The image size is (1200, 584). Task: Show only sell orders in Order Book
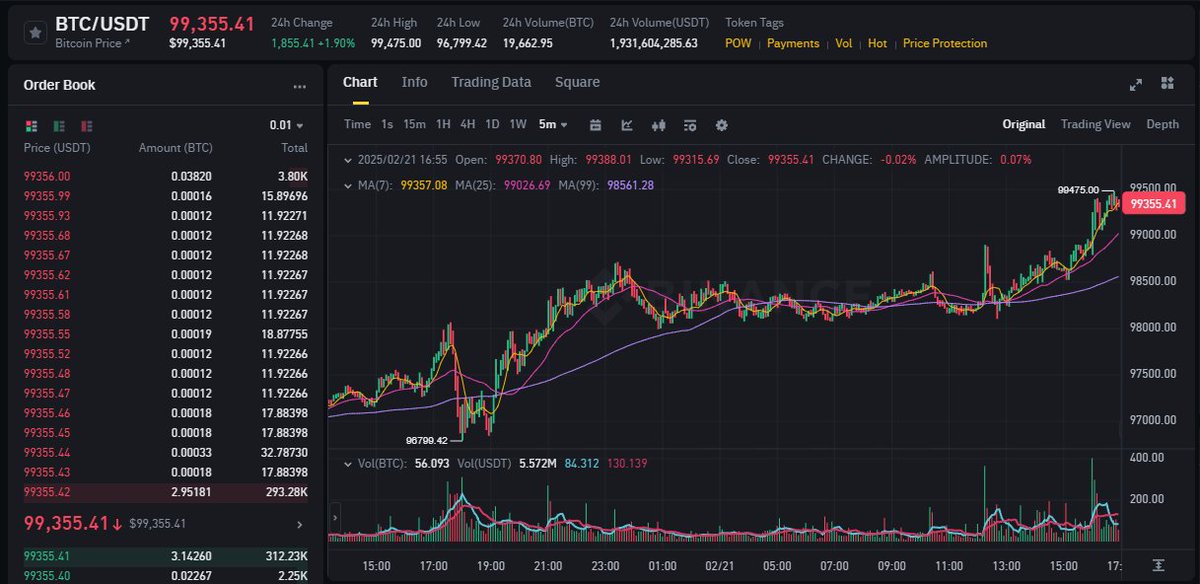86,125
